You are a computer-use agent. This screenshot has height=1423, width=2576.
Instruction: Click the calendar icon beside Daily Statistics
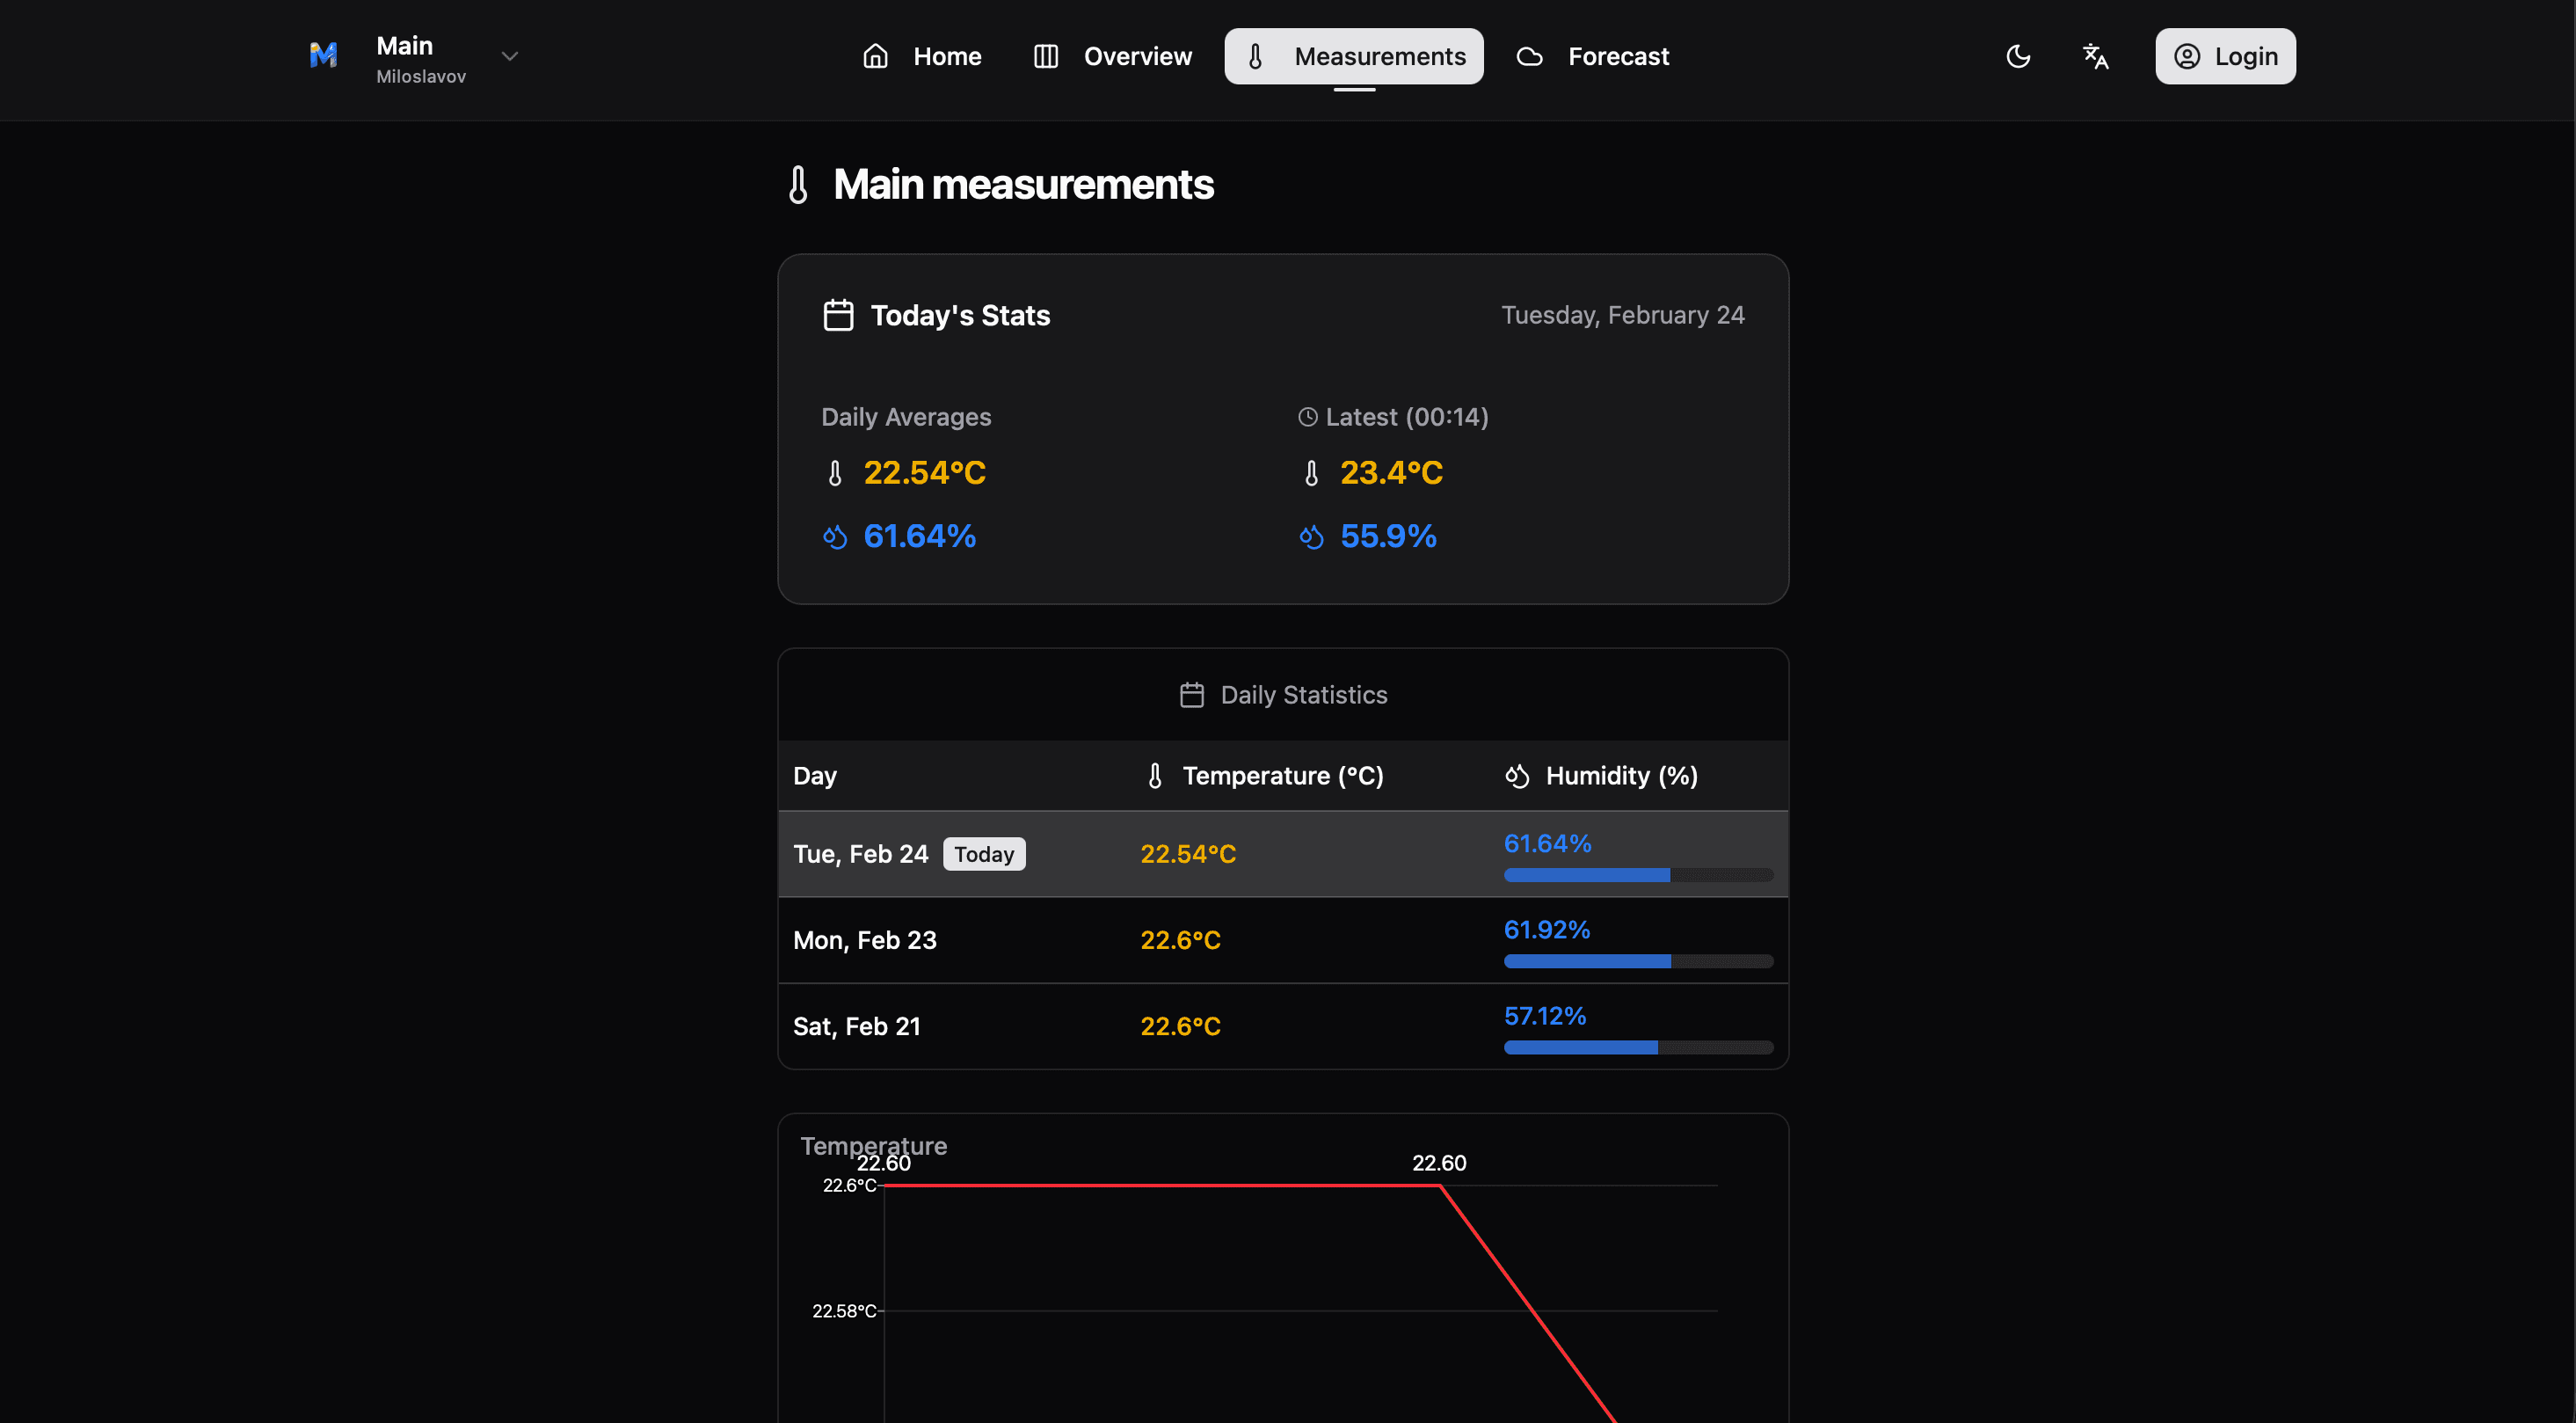click(1191, 695)
